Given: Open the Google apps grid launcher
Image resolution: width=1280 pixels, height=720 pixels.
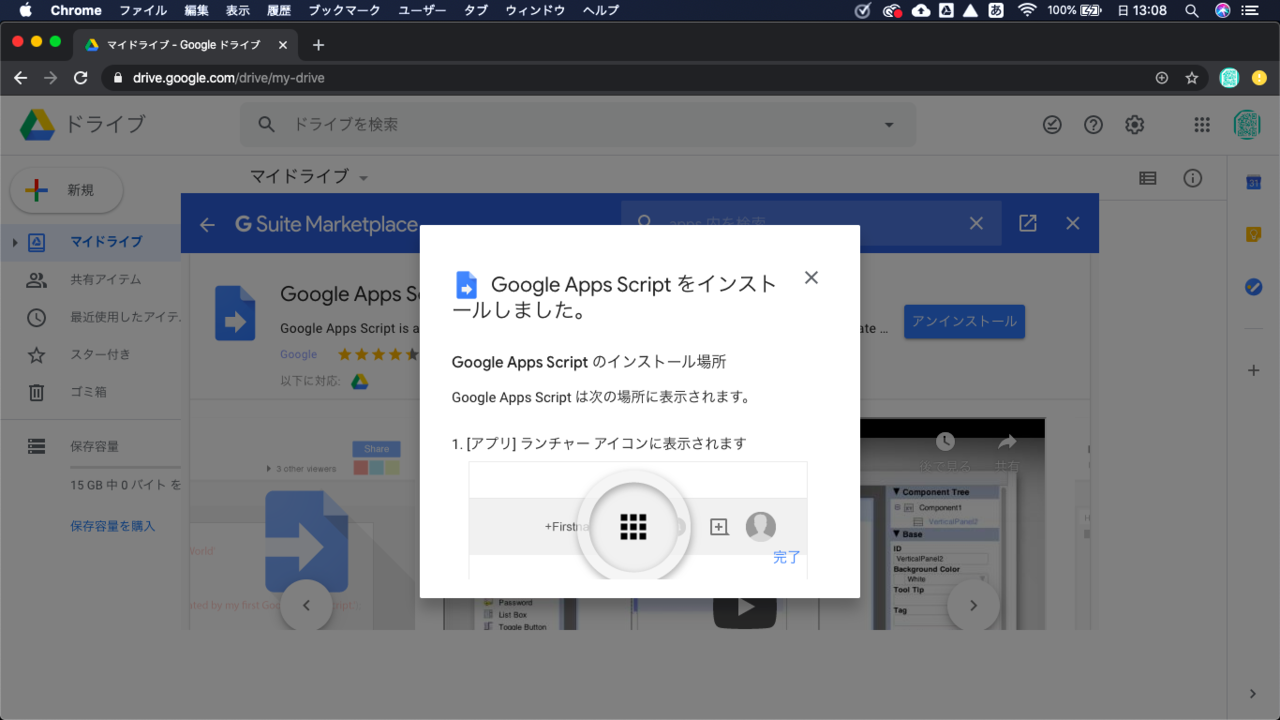Looking at the screenshot, I should [1202, 124].
